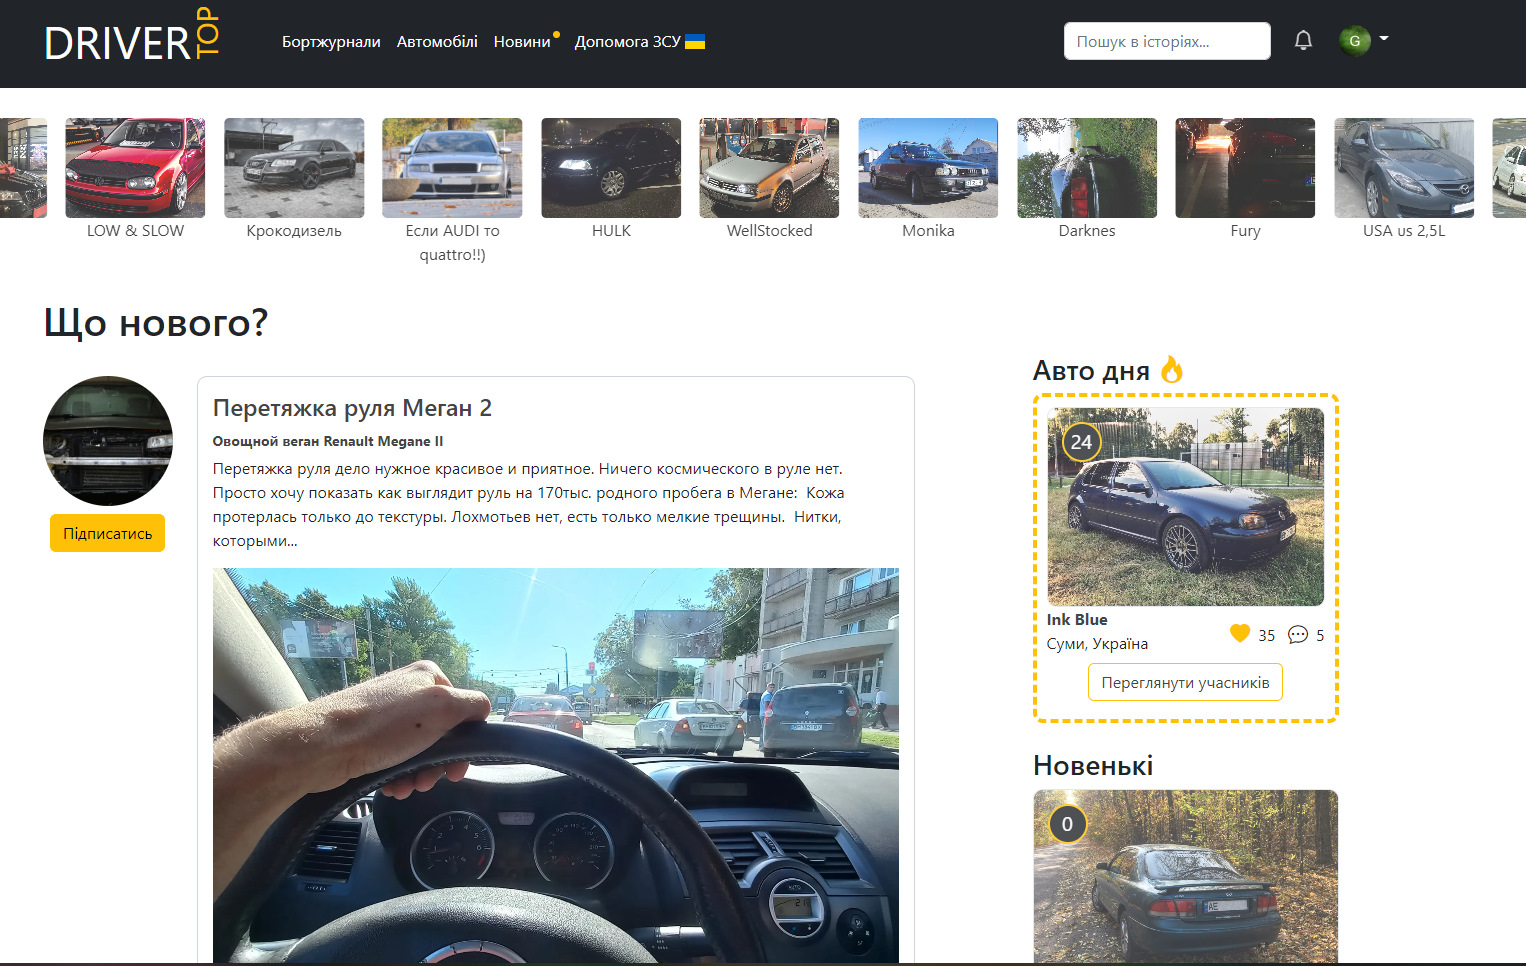Open the Автомобілі menu item
Screen dimensions: 1526x966
click(x=437, y=41)
